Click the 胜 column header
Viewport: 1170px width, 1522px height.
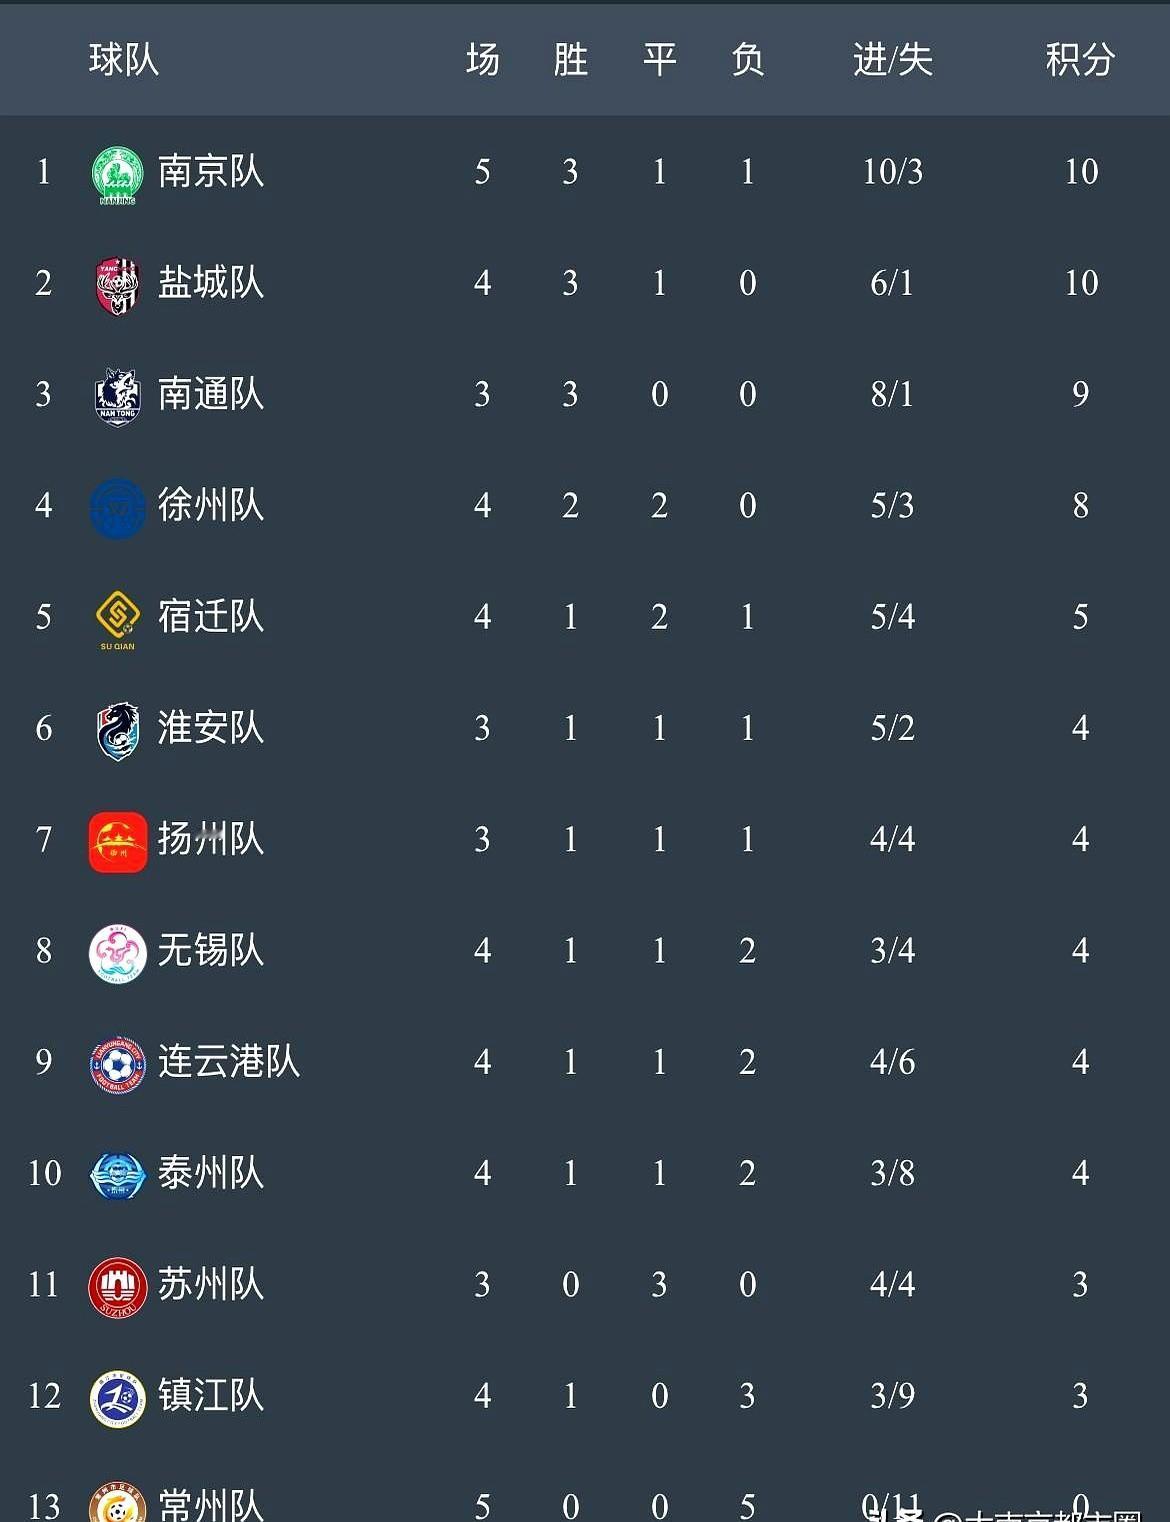point(570,60)
